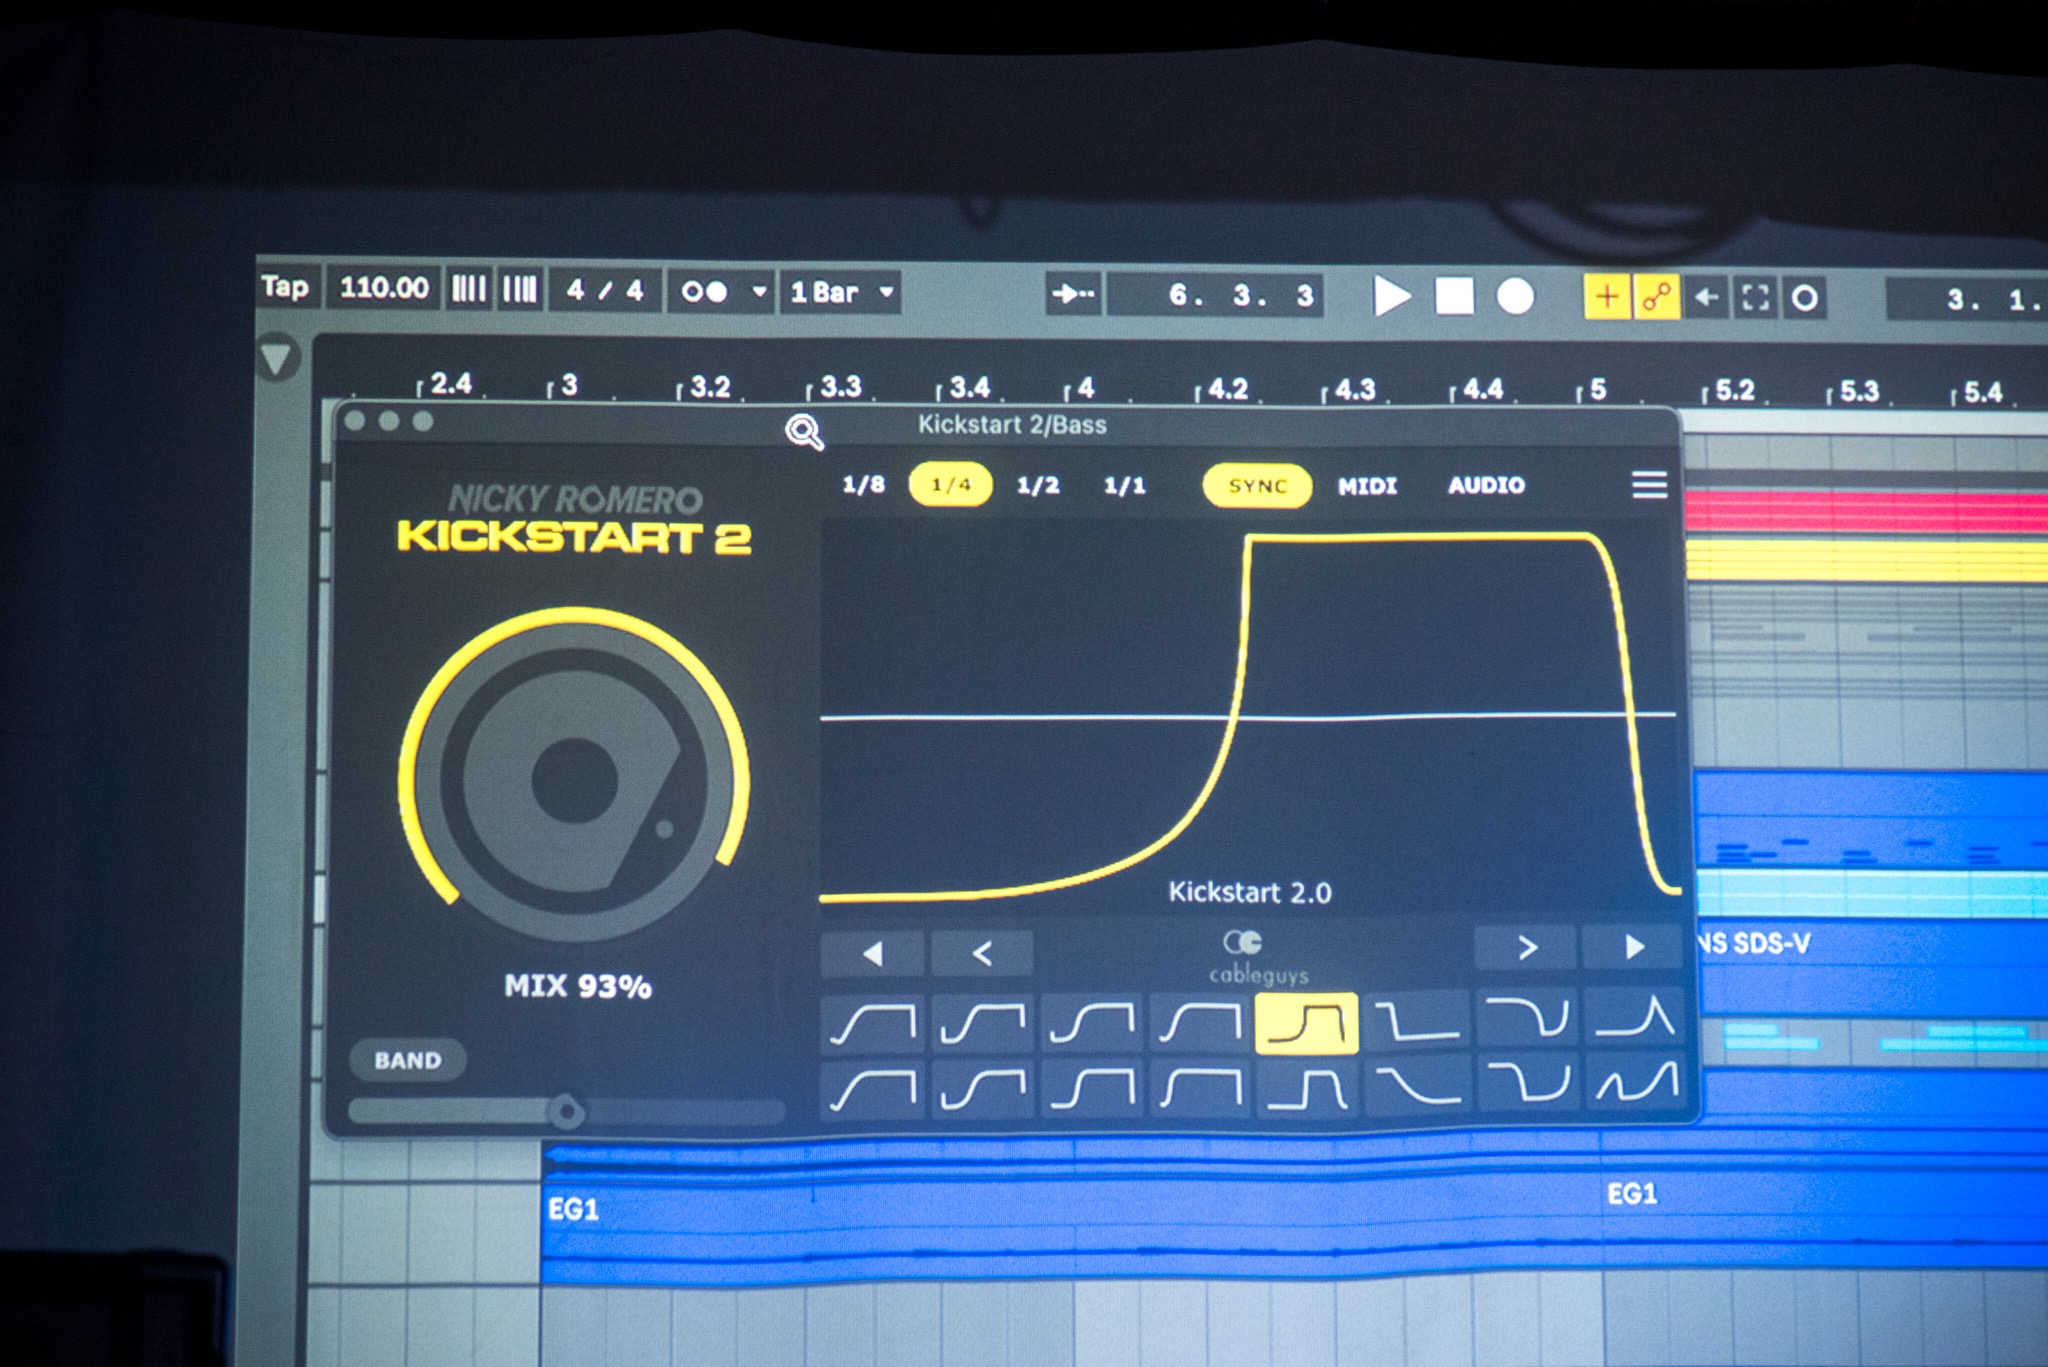The height and width of the screenshot is (1367, 2048).
Task: Click the next preset chevron
Action: [1525, 948]
